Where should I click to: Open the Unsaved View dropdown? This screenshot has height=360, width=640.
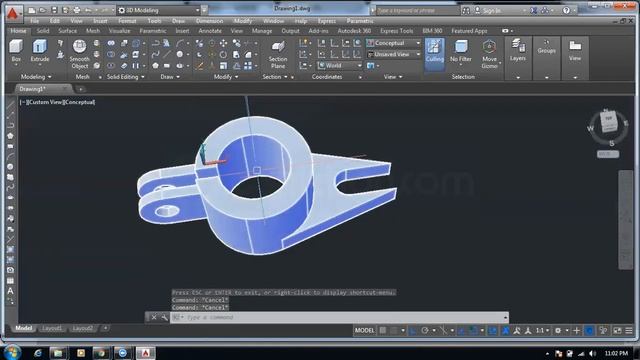[393, 54]
